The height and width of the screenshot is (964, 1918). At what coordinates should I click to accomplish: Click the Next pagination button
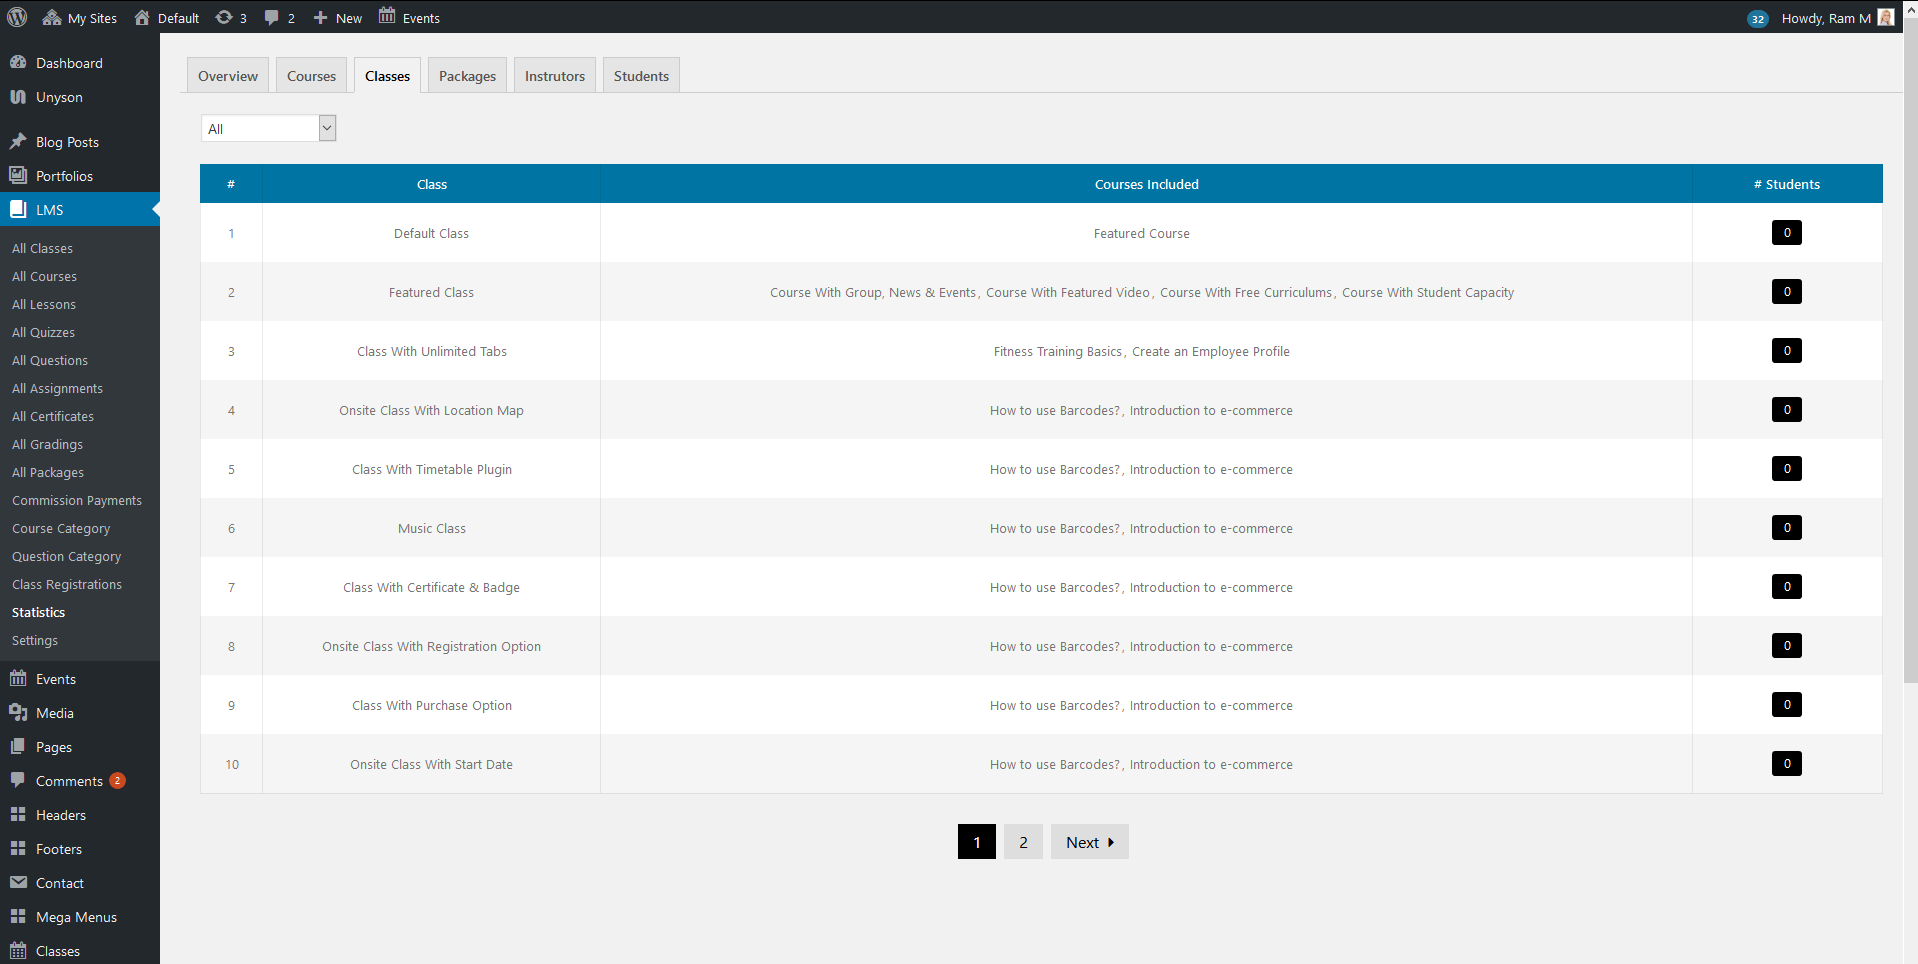[x=1089, y=842]
